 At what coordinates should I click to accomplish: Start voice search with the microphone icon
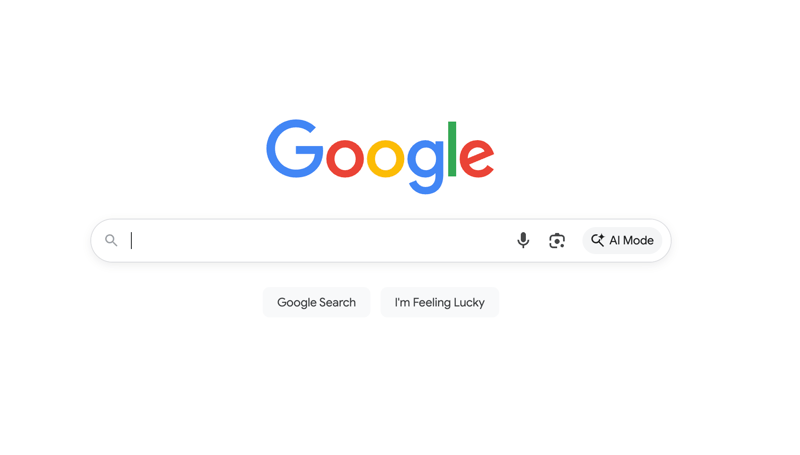tap(523, 240)
